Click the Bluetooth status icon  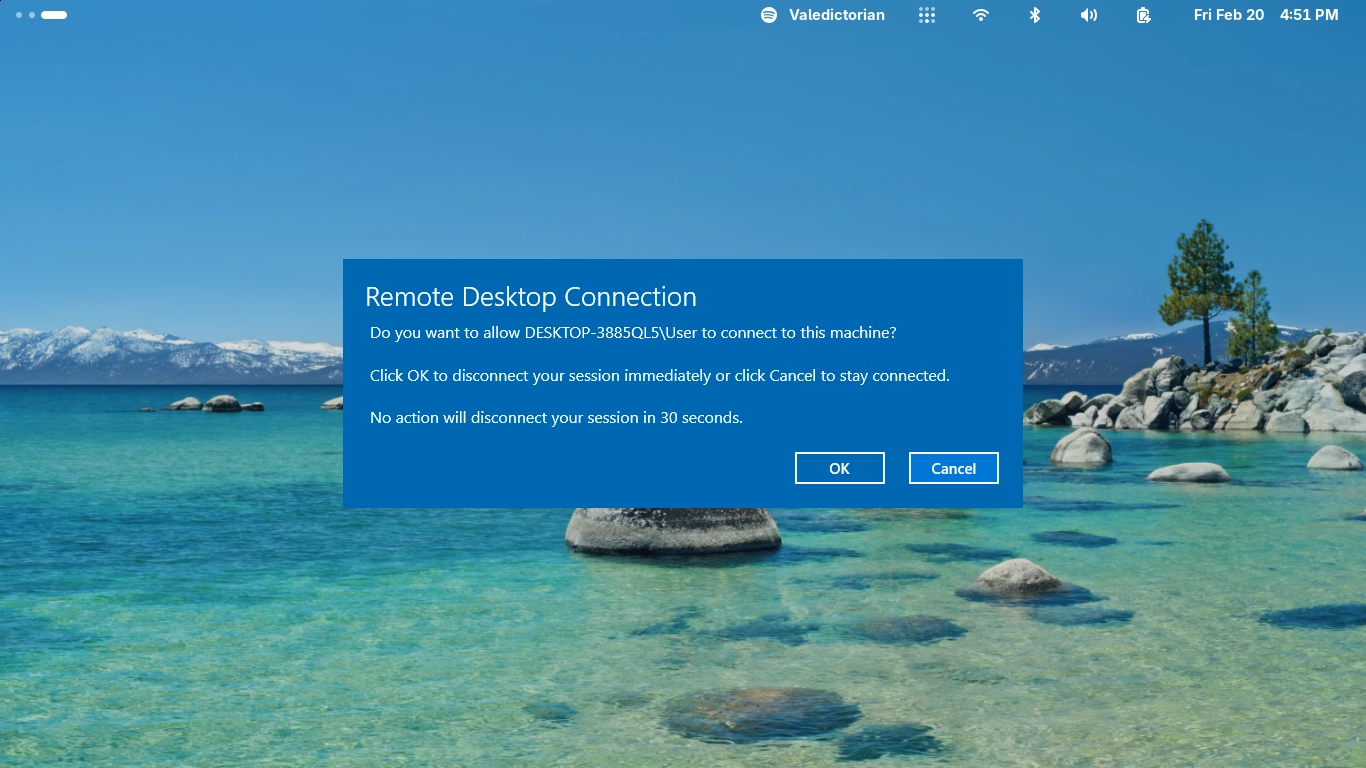pos(1035,15)
